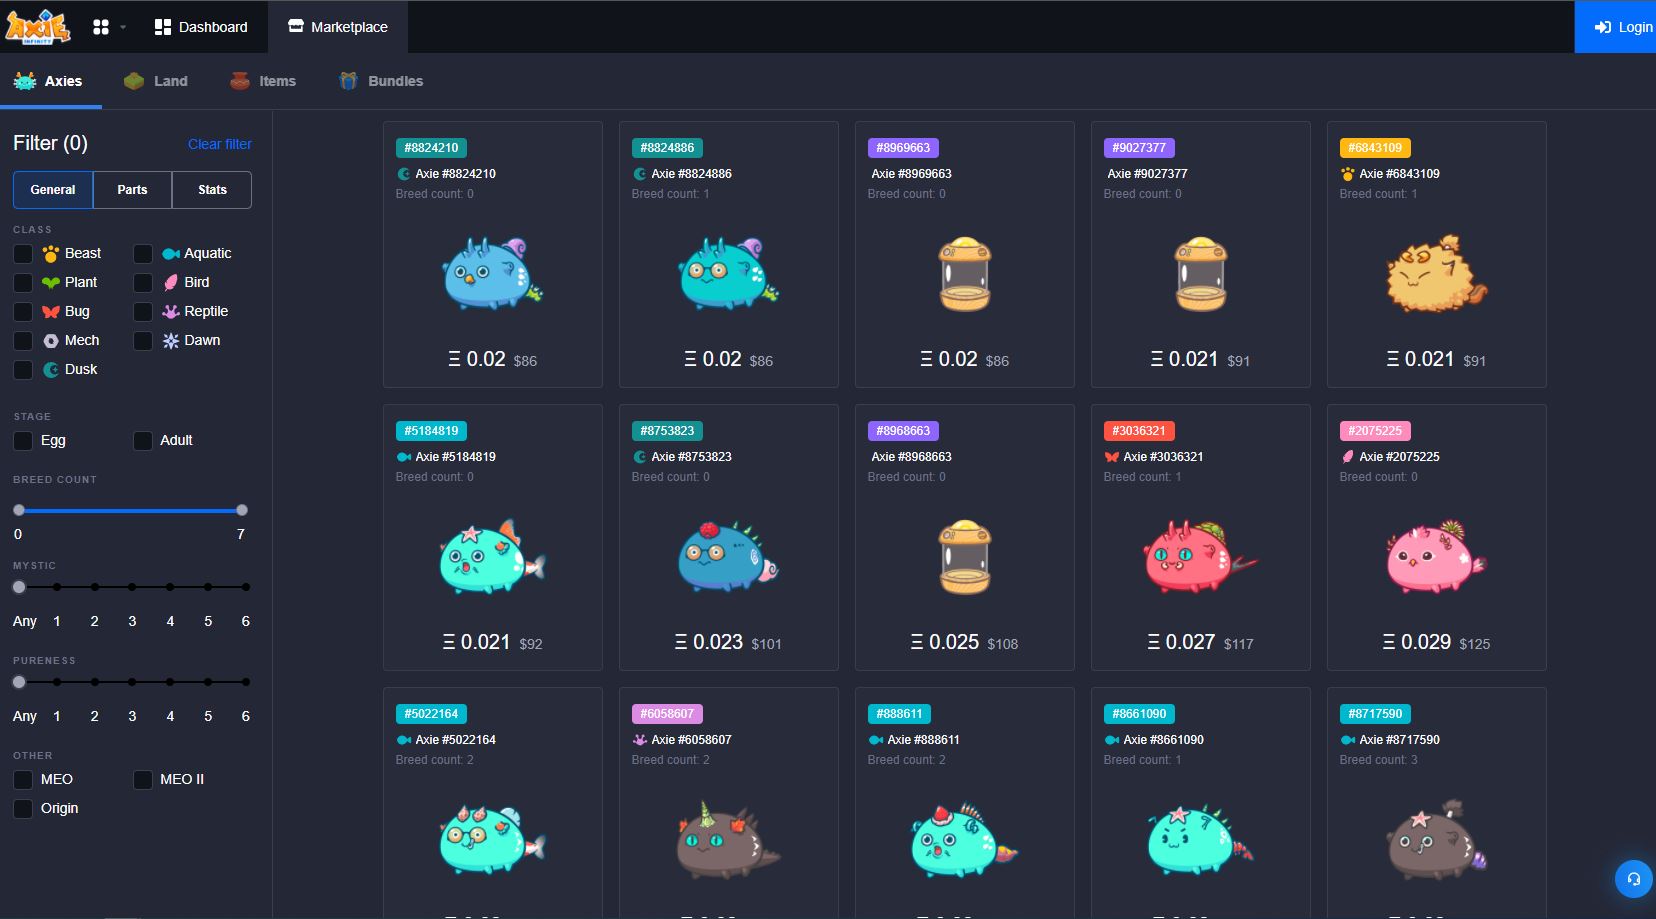Tick the Origin filter checkbox
The height and width of the screenshot is (919, 1656).
[x=23, y=809]
